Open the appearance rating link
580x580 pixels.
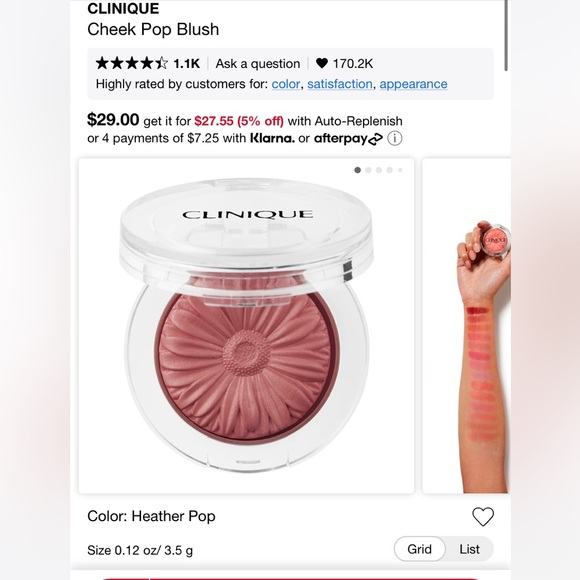414,84
